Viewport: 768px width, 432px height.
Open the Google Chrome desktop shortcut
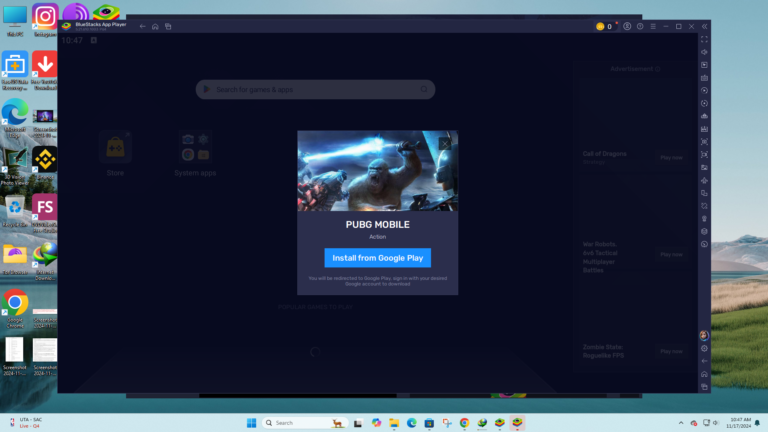15,308
